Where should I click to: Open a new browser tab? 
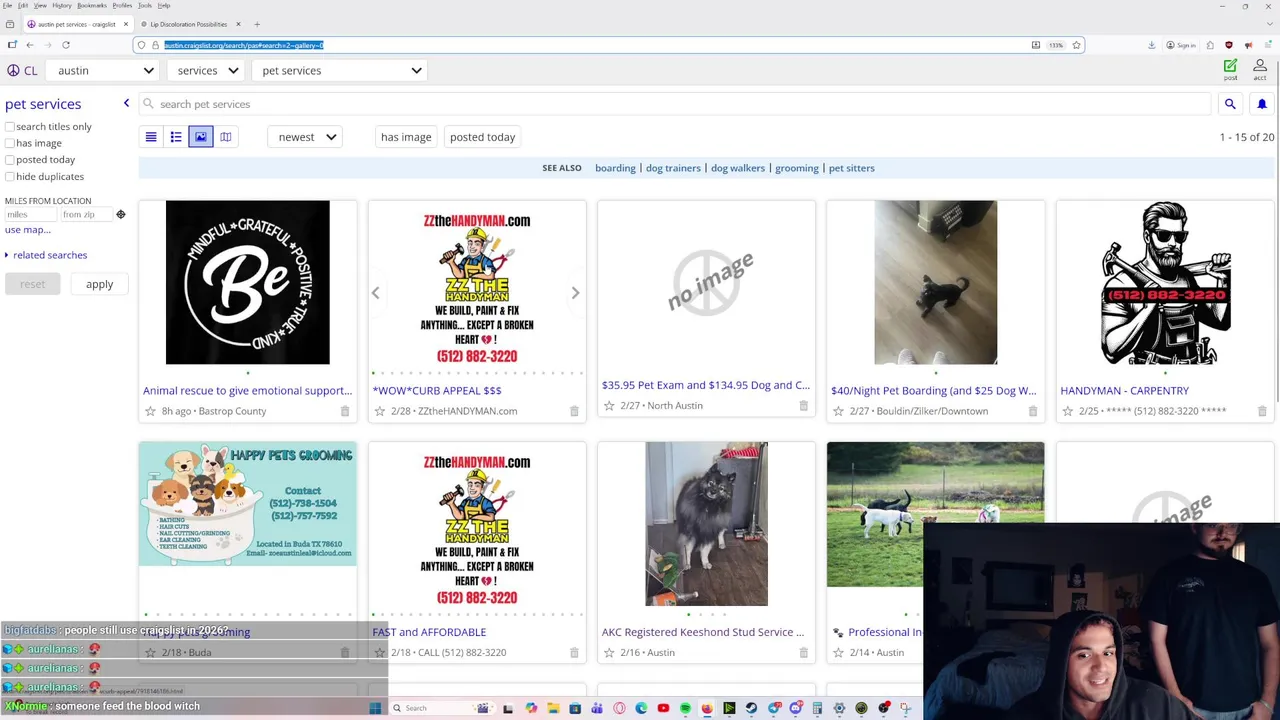(257, 24)
